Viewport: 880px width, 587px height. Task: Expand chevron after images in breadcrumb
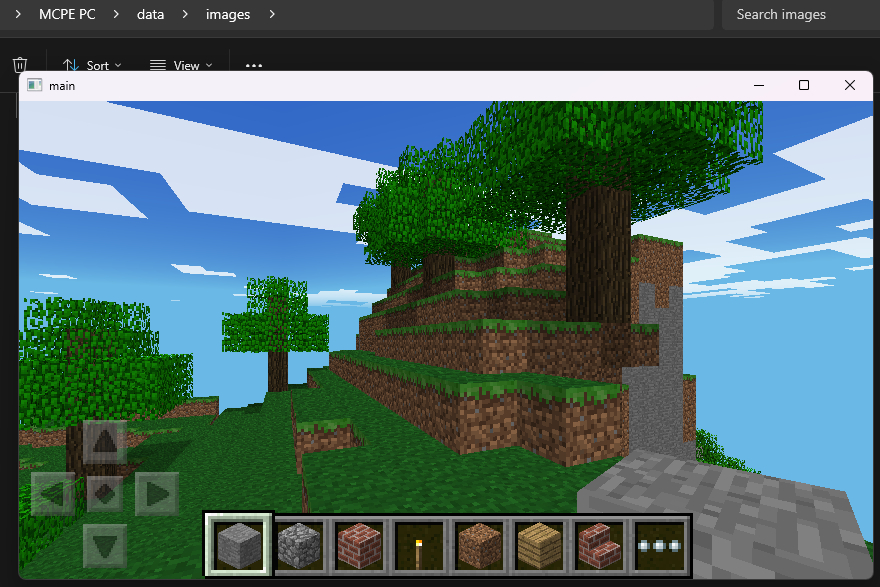click(x=271, y=14)
